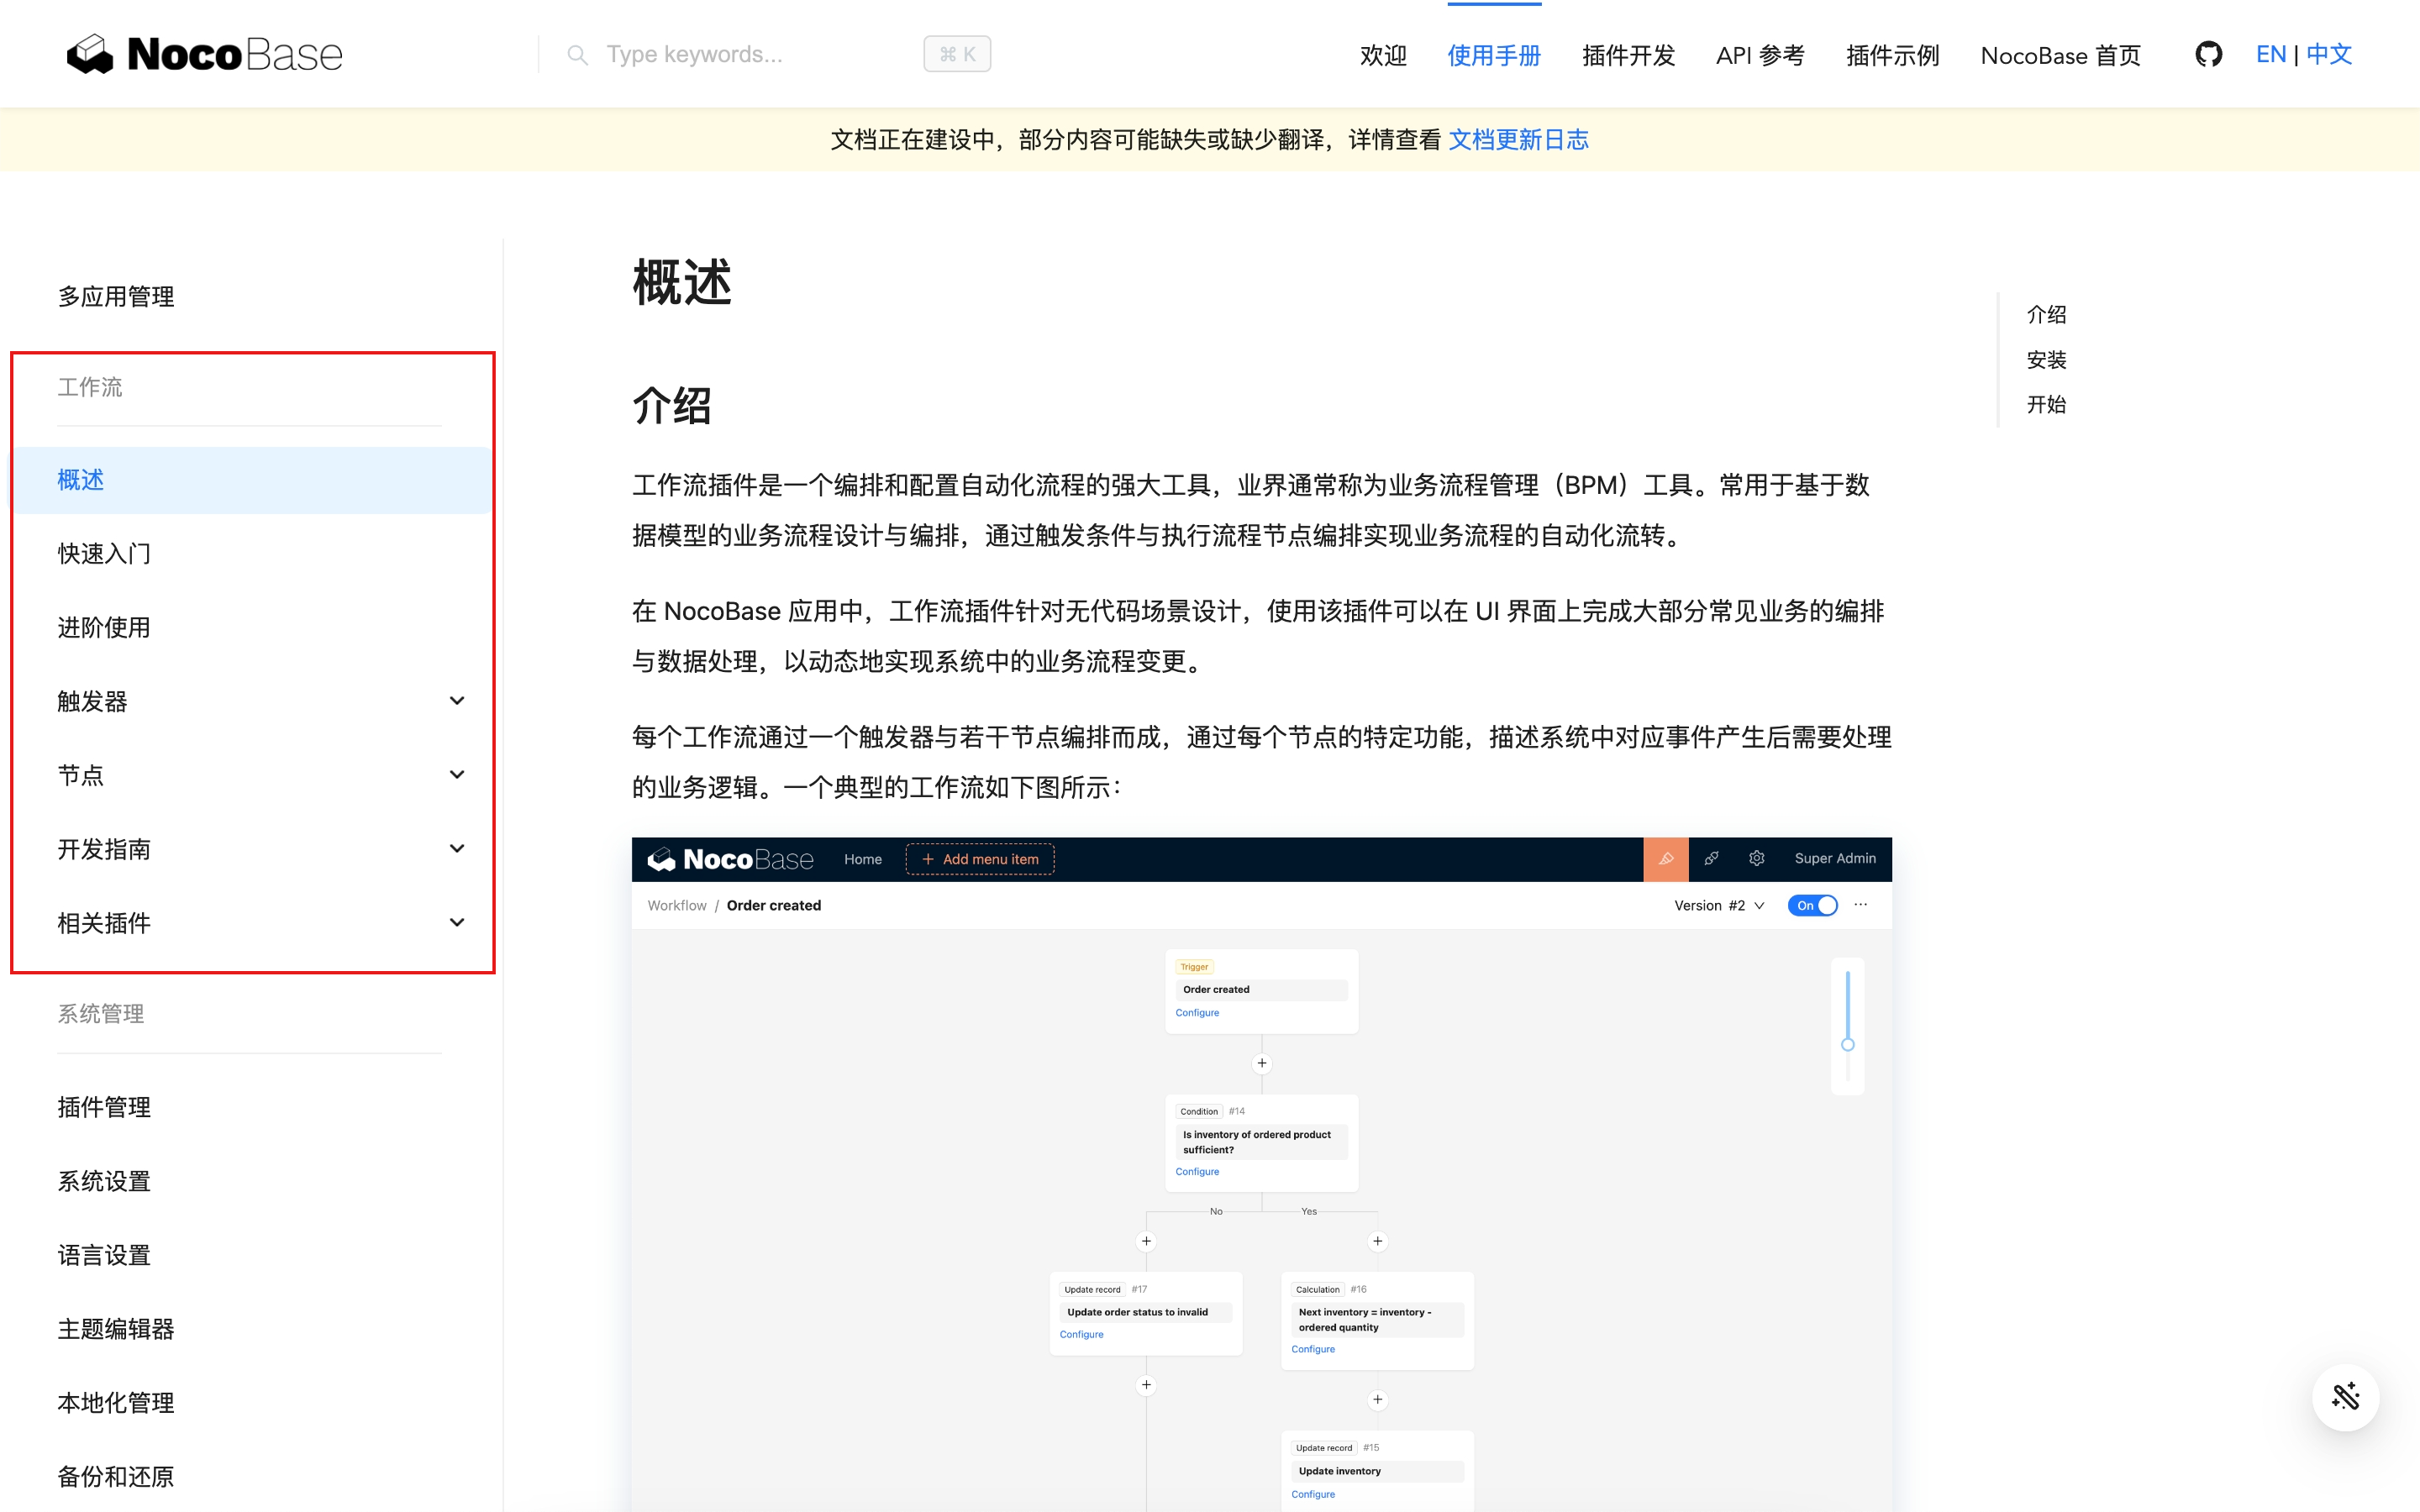Click the plugin manager icon in screenshot

(1711, 858)
